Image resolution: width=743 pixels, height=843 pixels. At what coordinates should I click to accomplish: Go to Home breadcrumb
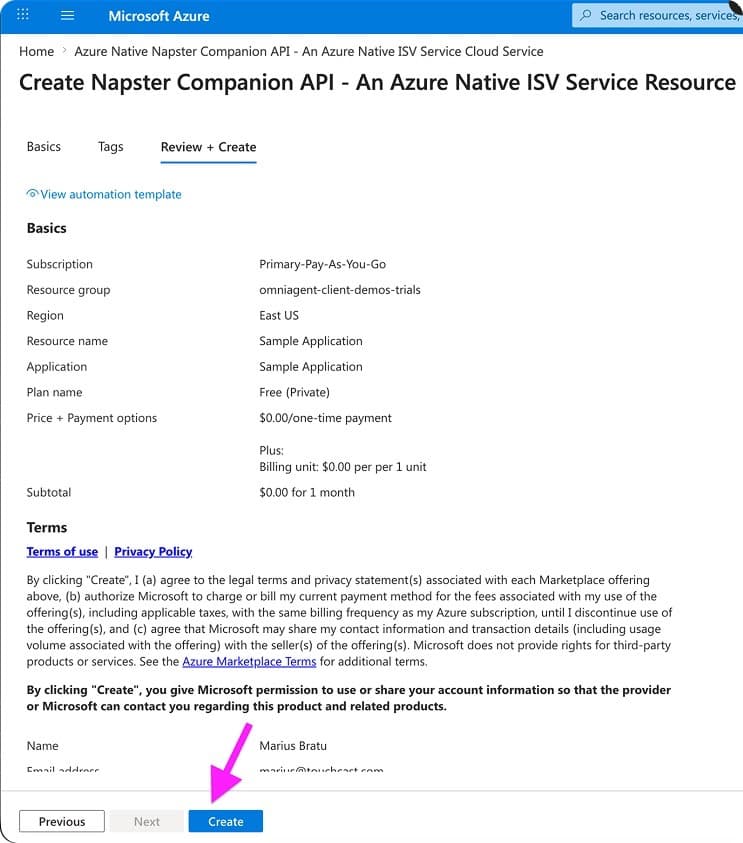tap(37, 52)
